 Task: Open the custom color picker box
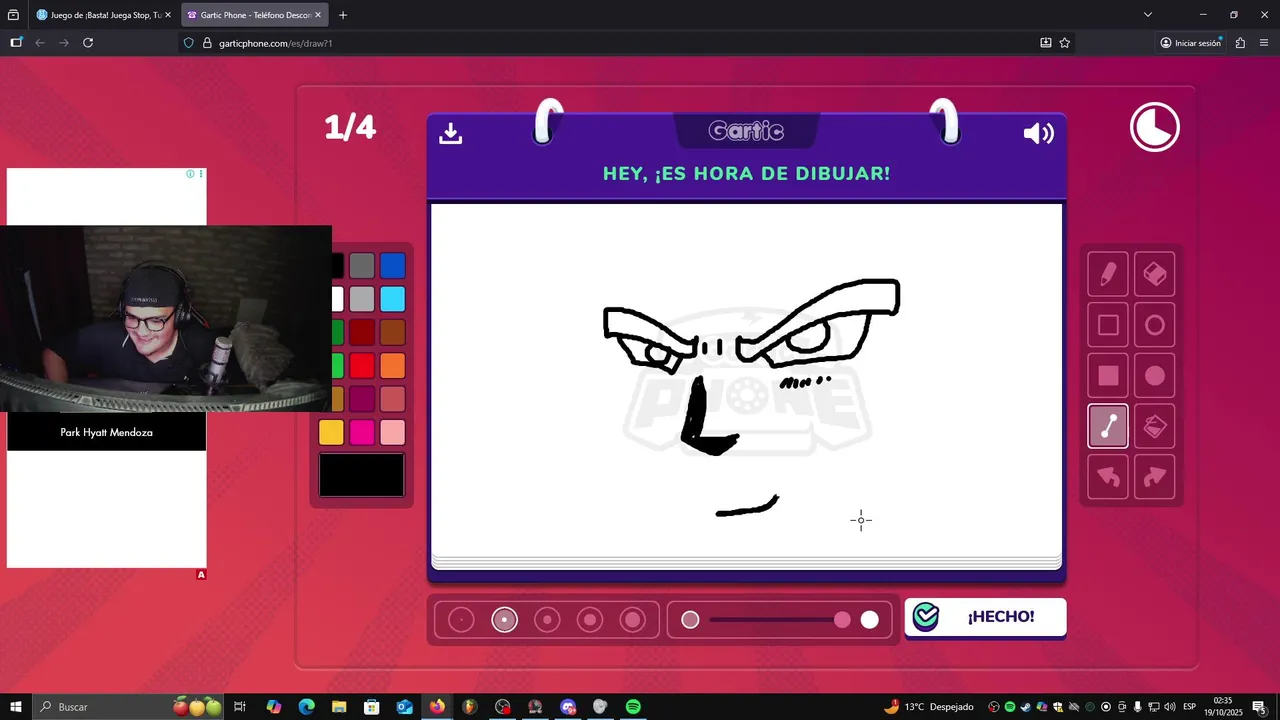coord(362,475)
